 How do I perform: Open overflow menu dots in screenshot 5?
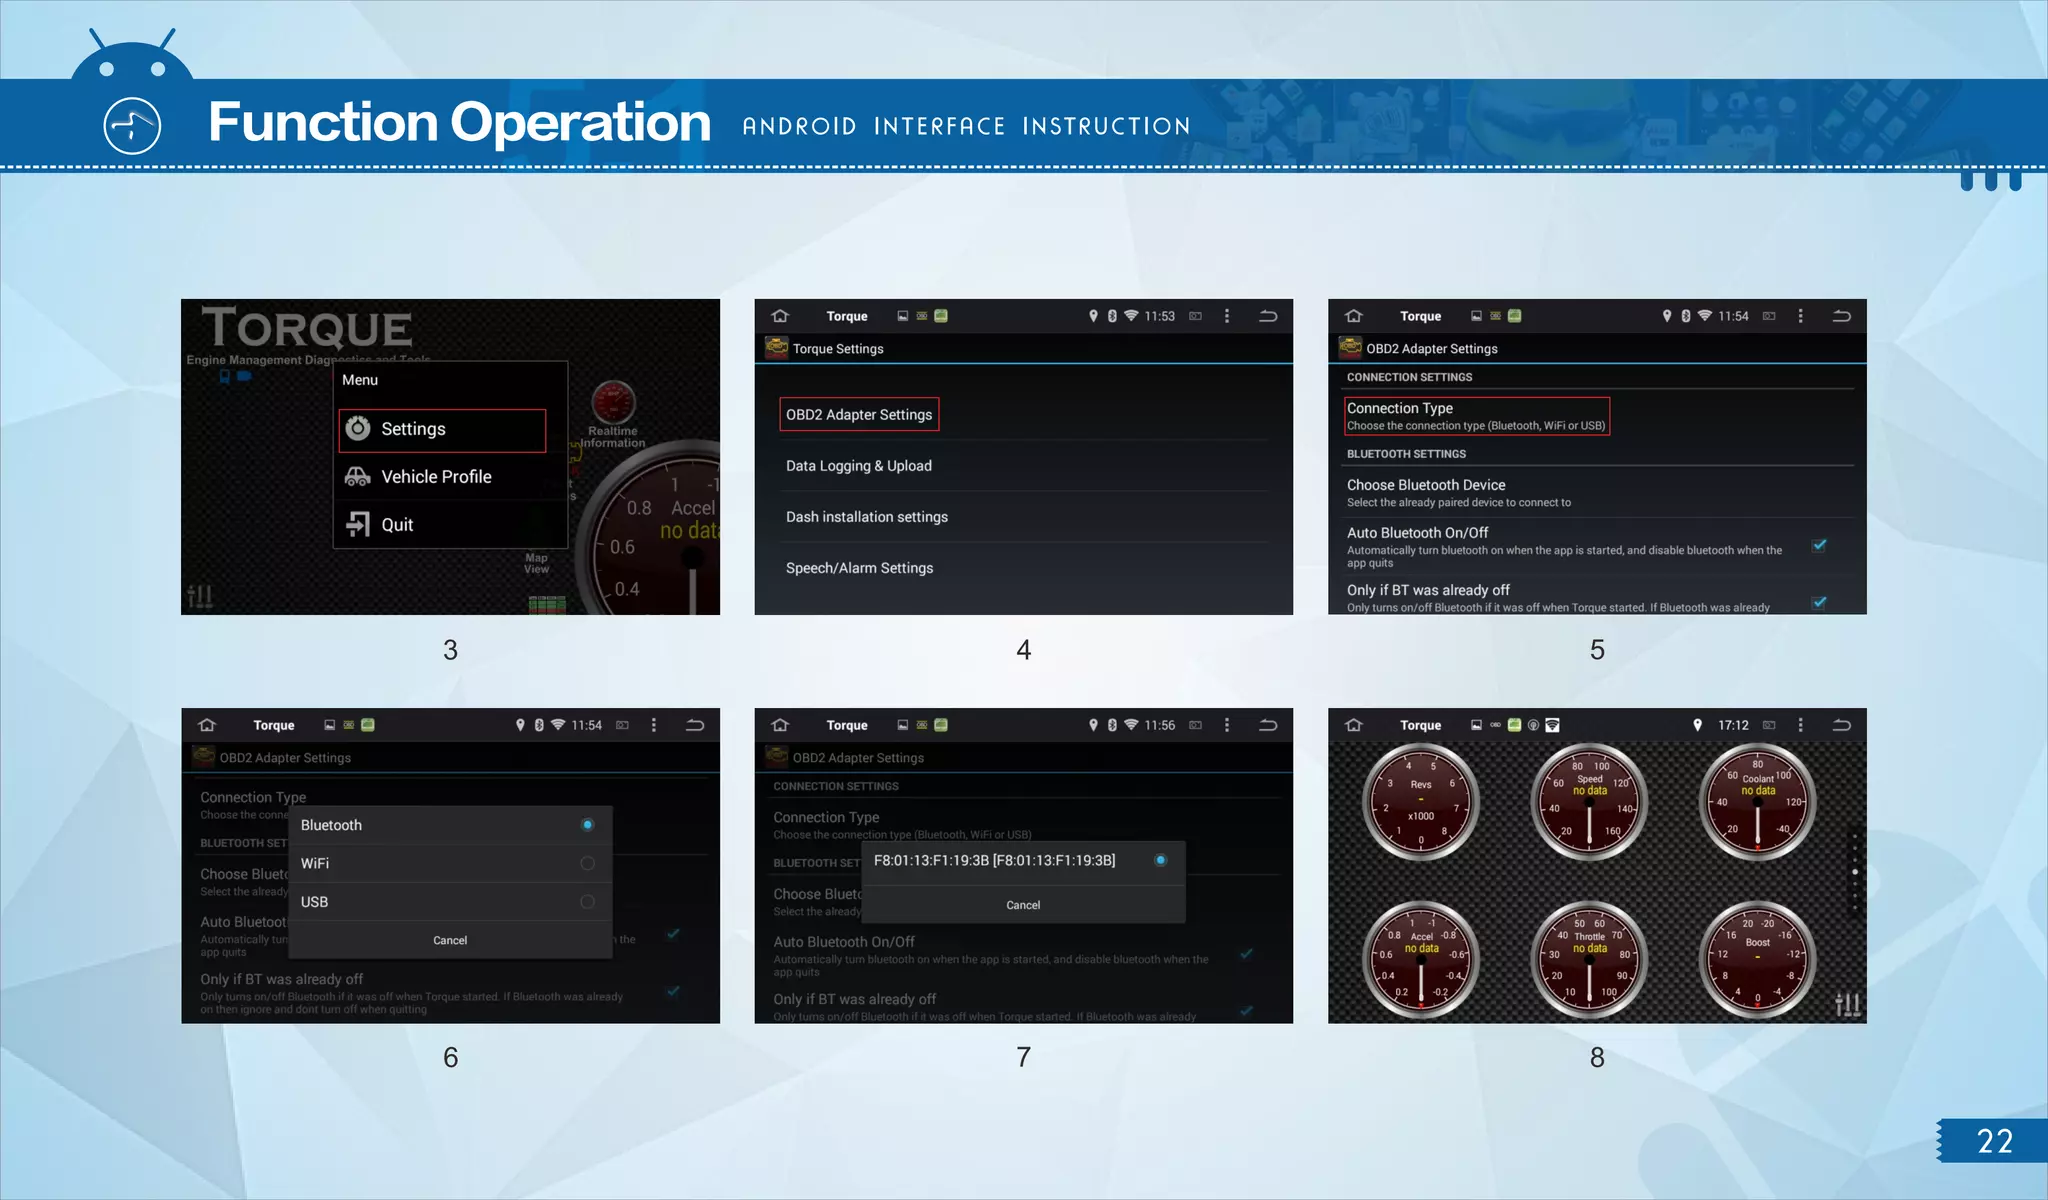pos(1800,316)
